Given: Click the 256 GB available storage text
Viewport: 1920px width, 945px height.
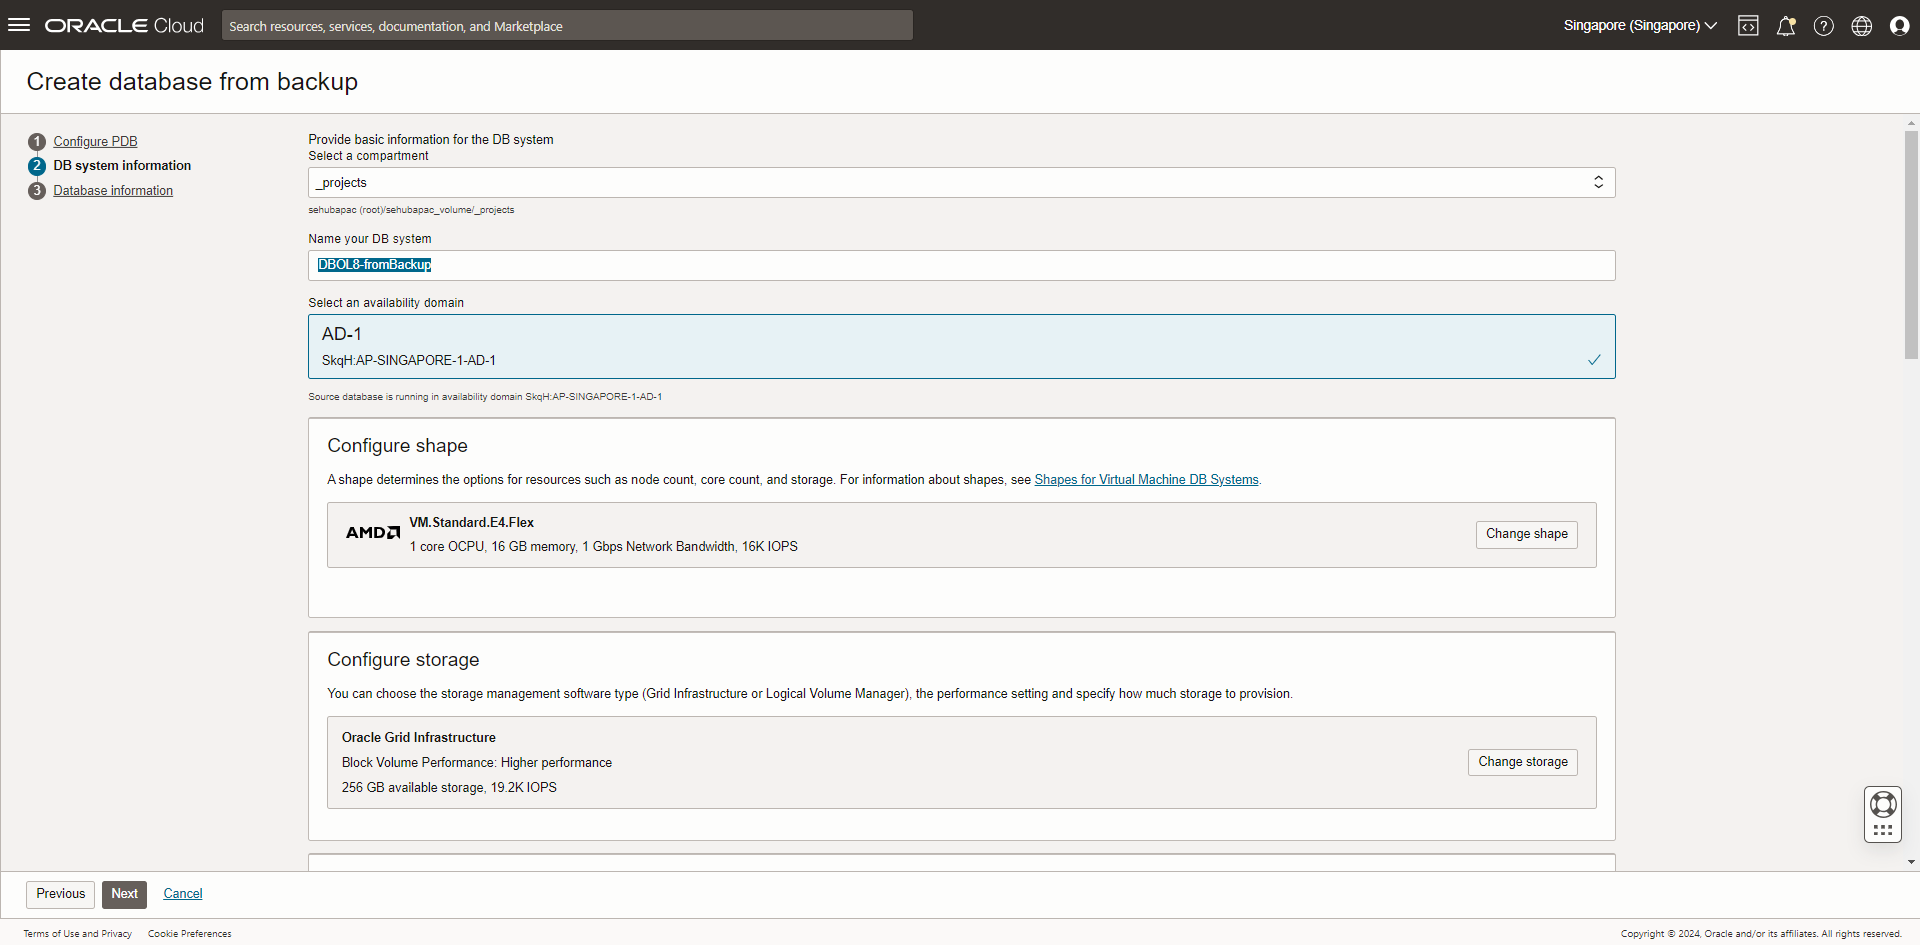Looking at the screenshot, I should click(x=449, y=788).
